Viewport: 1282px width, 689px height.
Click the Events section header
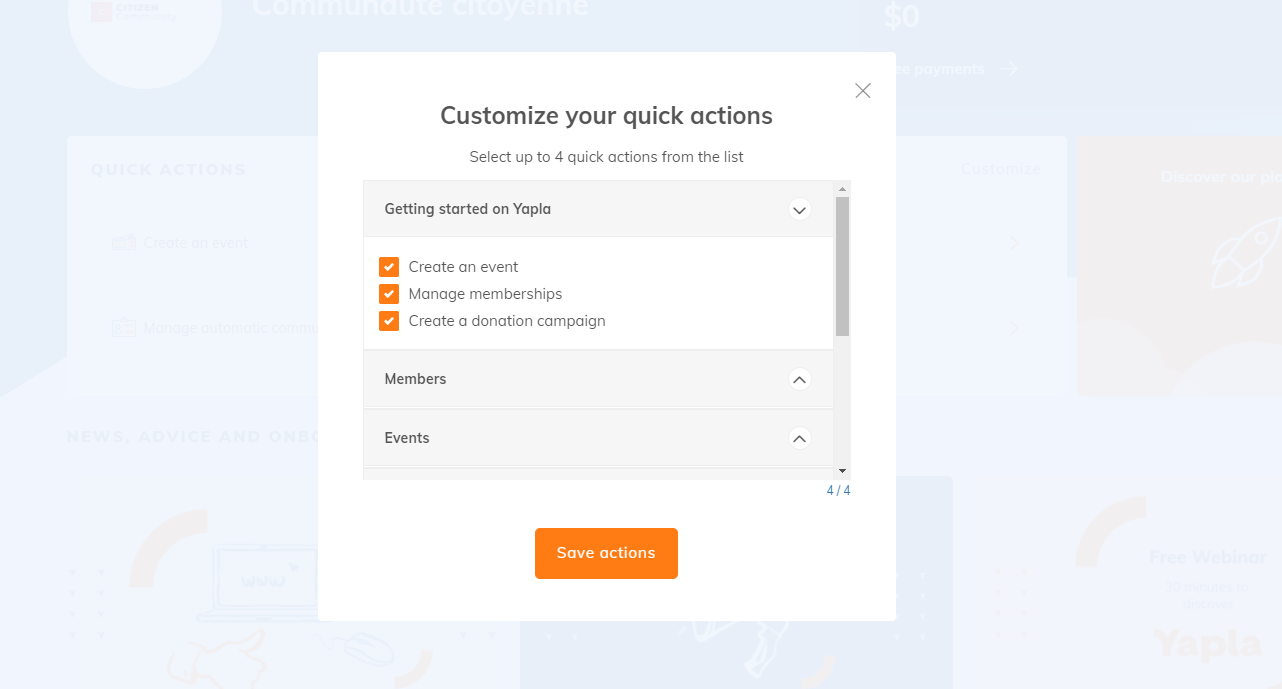pyautogui.click(x=407, y=438)
